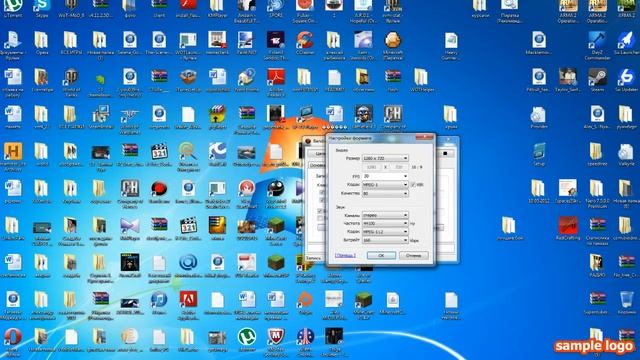Select the SPORE desktop shortcut
Screen dimensions: 640x360
point(276,8)
